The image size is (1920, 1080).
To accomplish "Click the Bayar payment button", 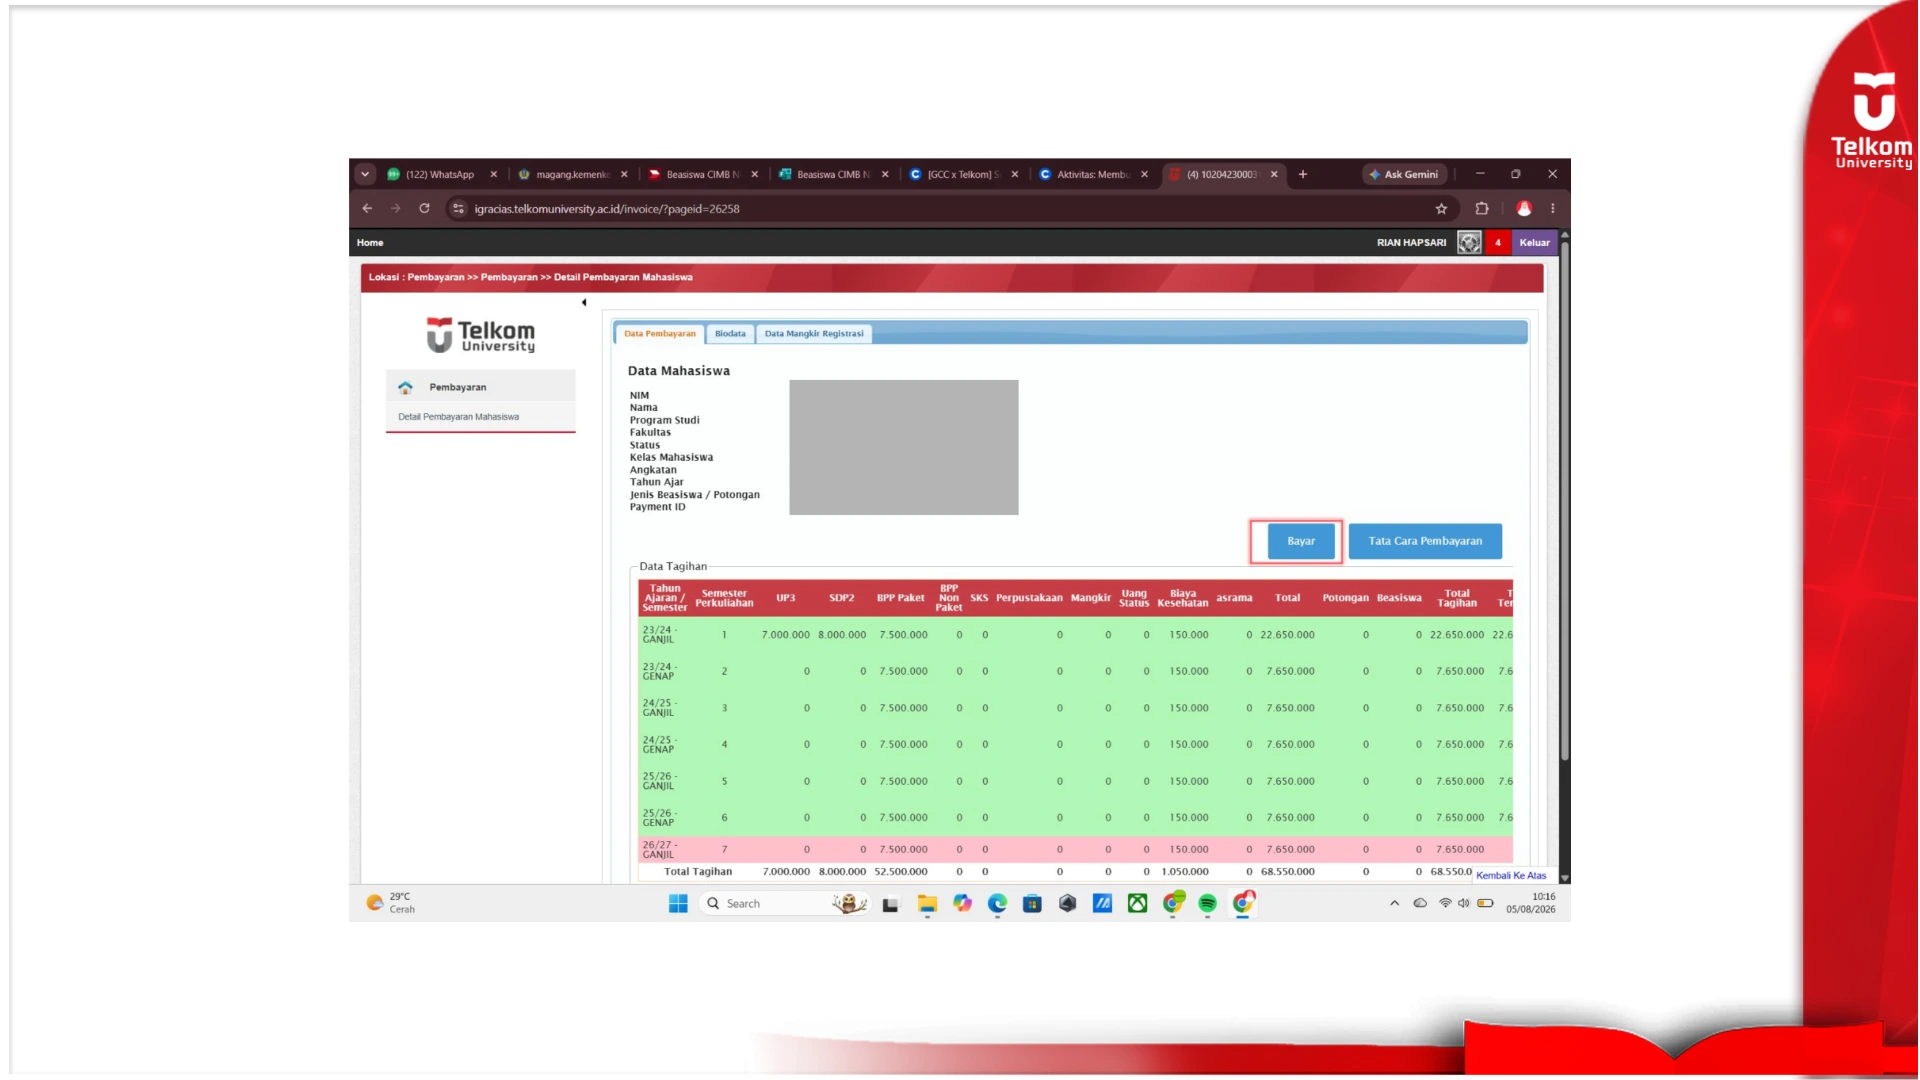I will [1301, 541].
